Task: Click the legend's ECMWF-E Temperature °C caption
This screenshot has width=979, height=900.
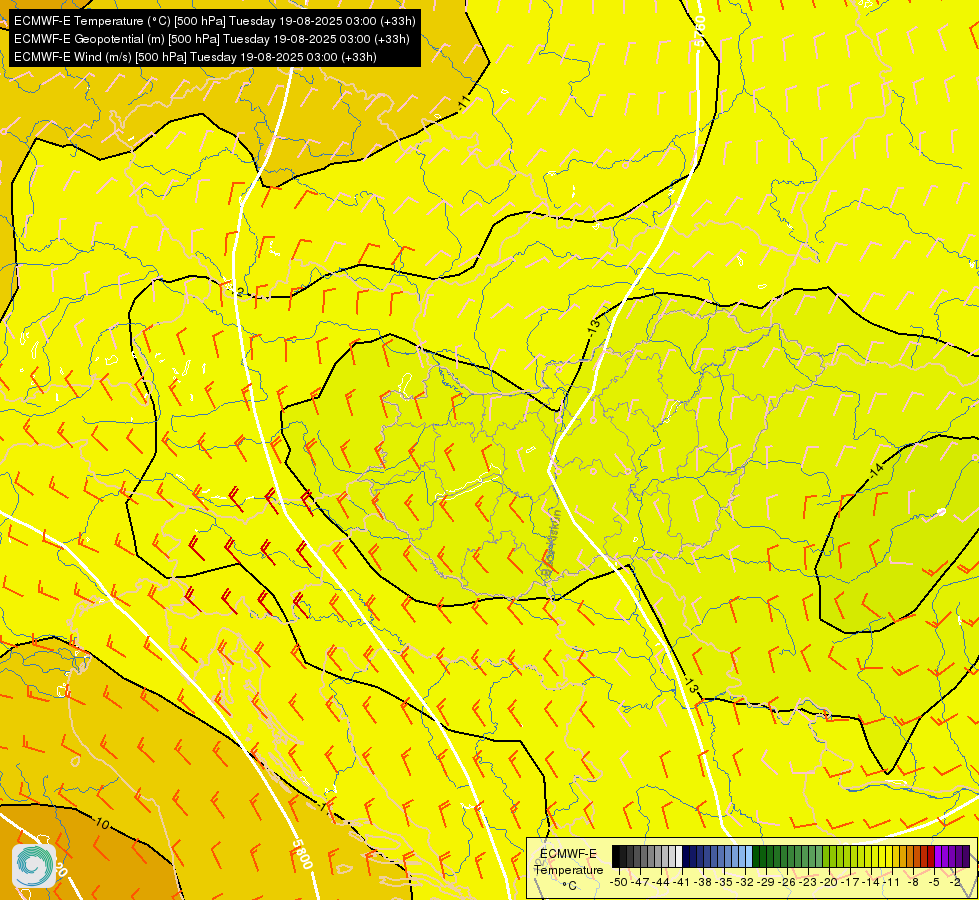Action: pos(569,870)
